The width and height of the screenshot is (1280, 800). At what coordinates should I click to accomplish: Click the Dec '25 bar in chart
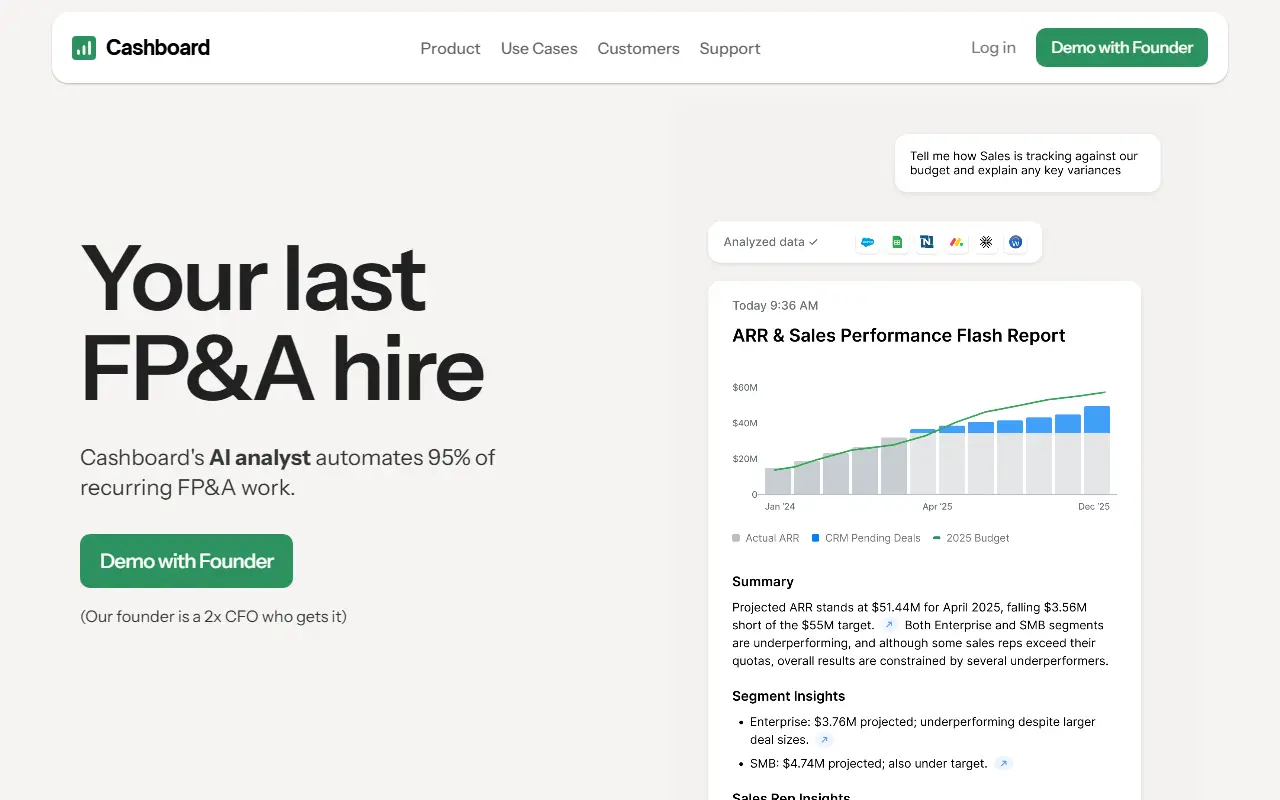click(1097, 450)
